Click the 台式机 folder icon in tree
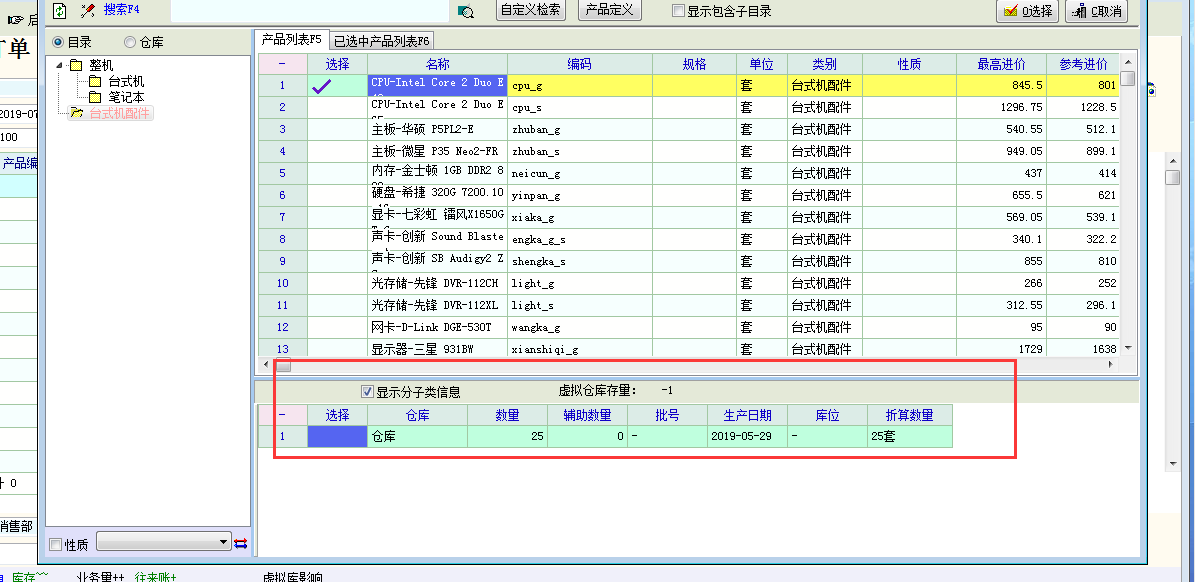1196x582 pixels. (95, 81)
